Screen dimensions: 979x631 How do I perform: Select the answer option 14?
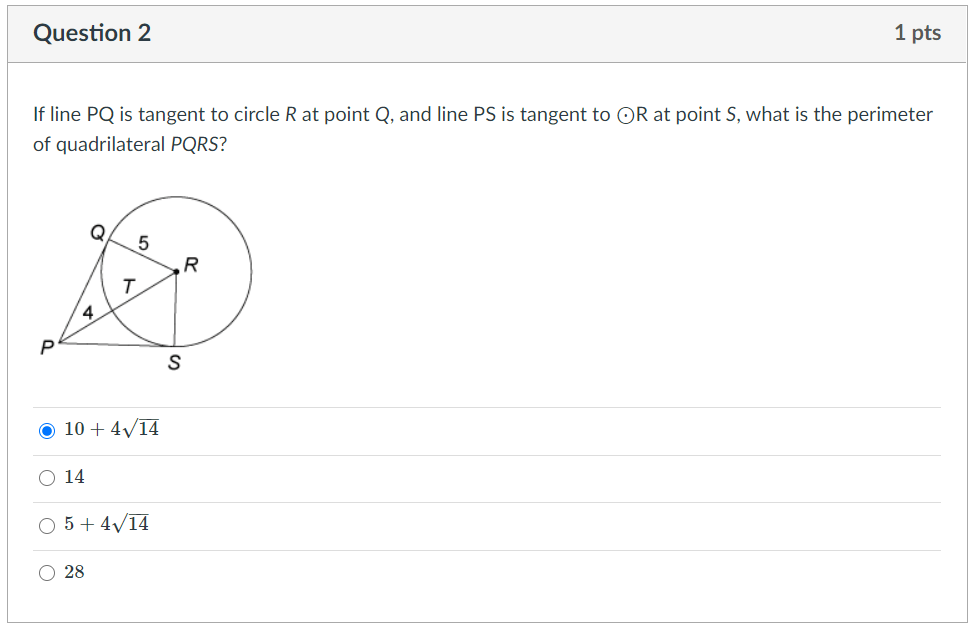click(x=47, y=477)
